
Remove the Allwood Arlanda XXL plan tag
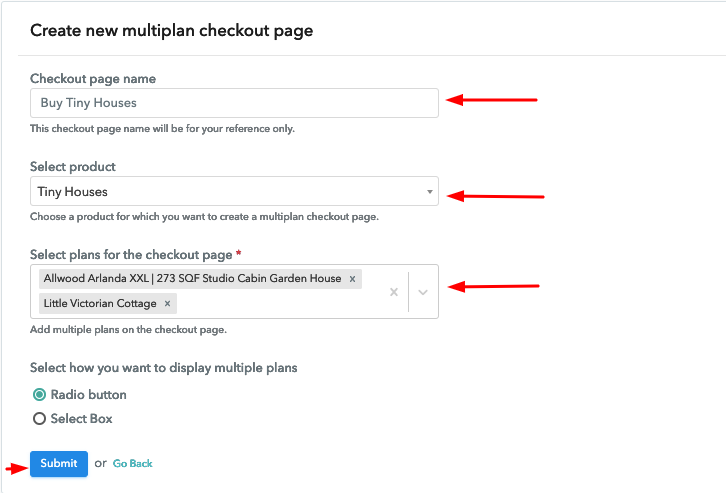point(352,279)
